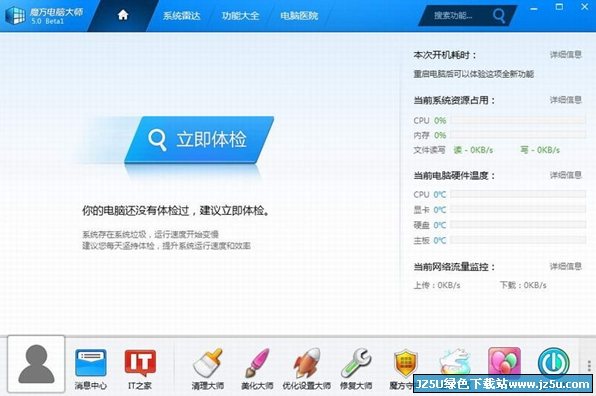Switch to the 系统雷达 tab
Image resolution: width=596 pixels, height=396 pixels.
point(182,16)
